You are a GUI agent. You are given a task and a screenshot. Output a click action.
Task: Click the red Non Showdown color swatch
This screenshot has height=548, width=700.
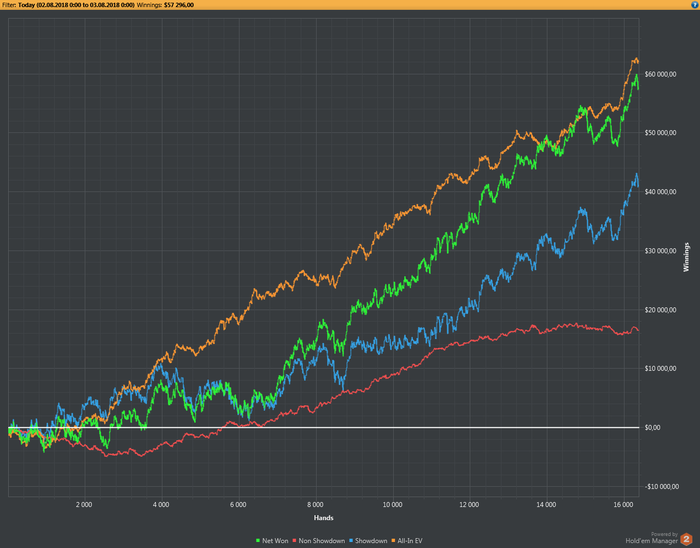(294, 541)
